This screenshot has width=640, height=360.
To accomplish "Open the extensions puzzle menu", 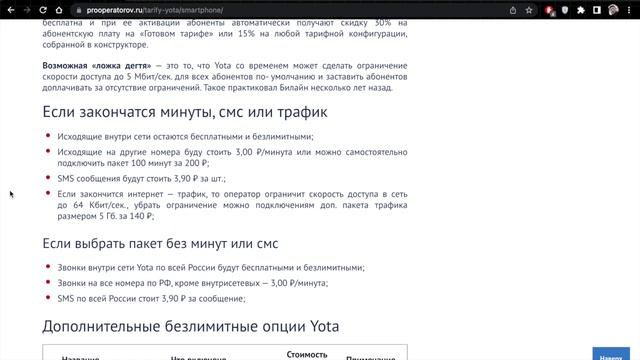I will (581, 10).
